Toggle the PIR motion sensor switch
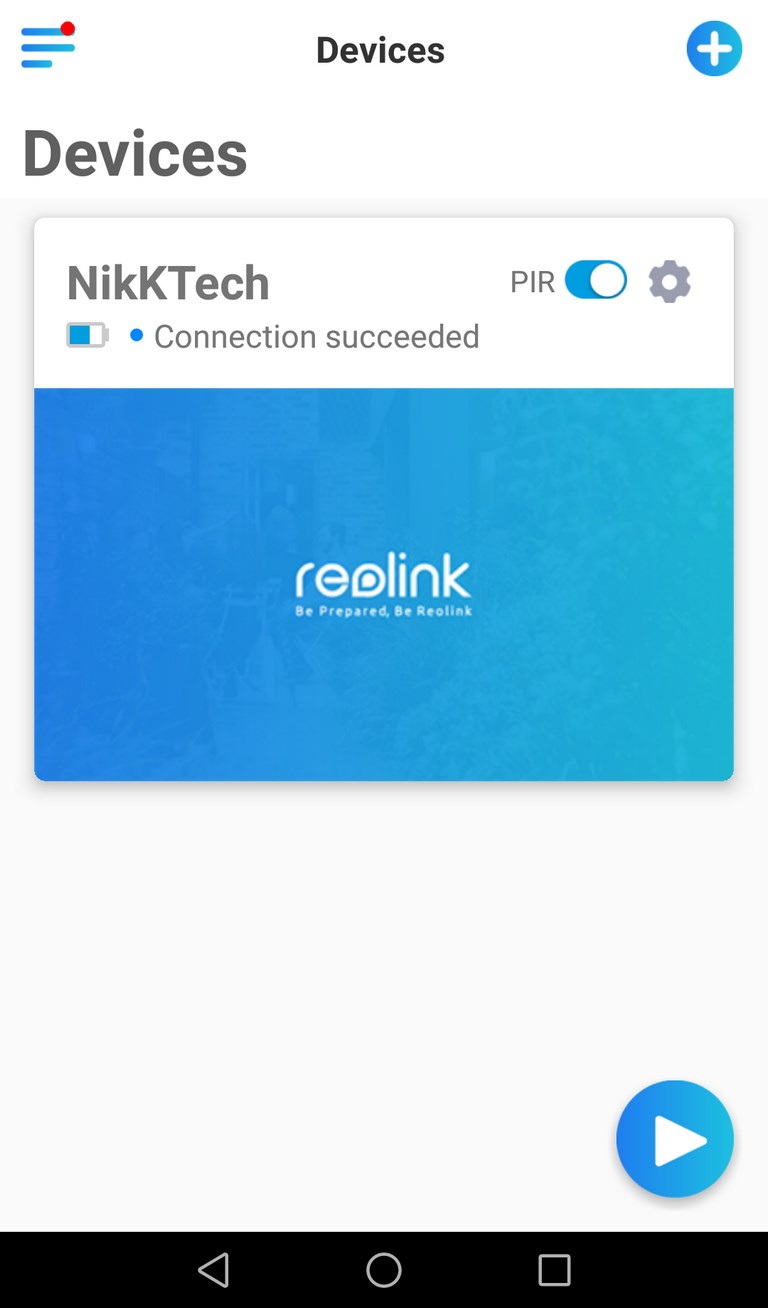 596,281
